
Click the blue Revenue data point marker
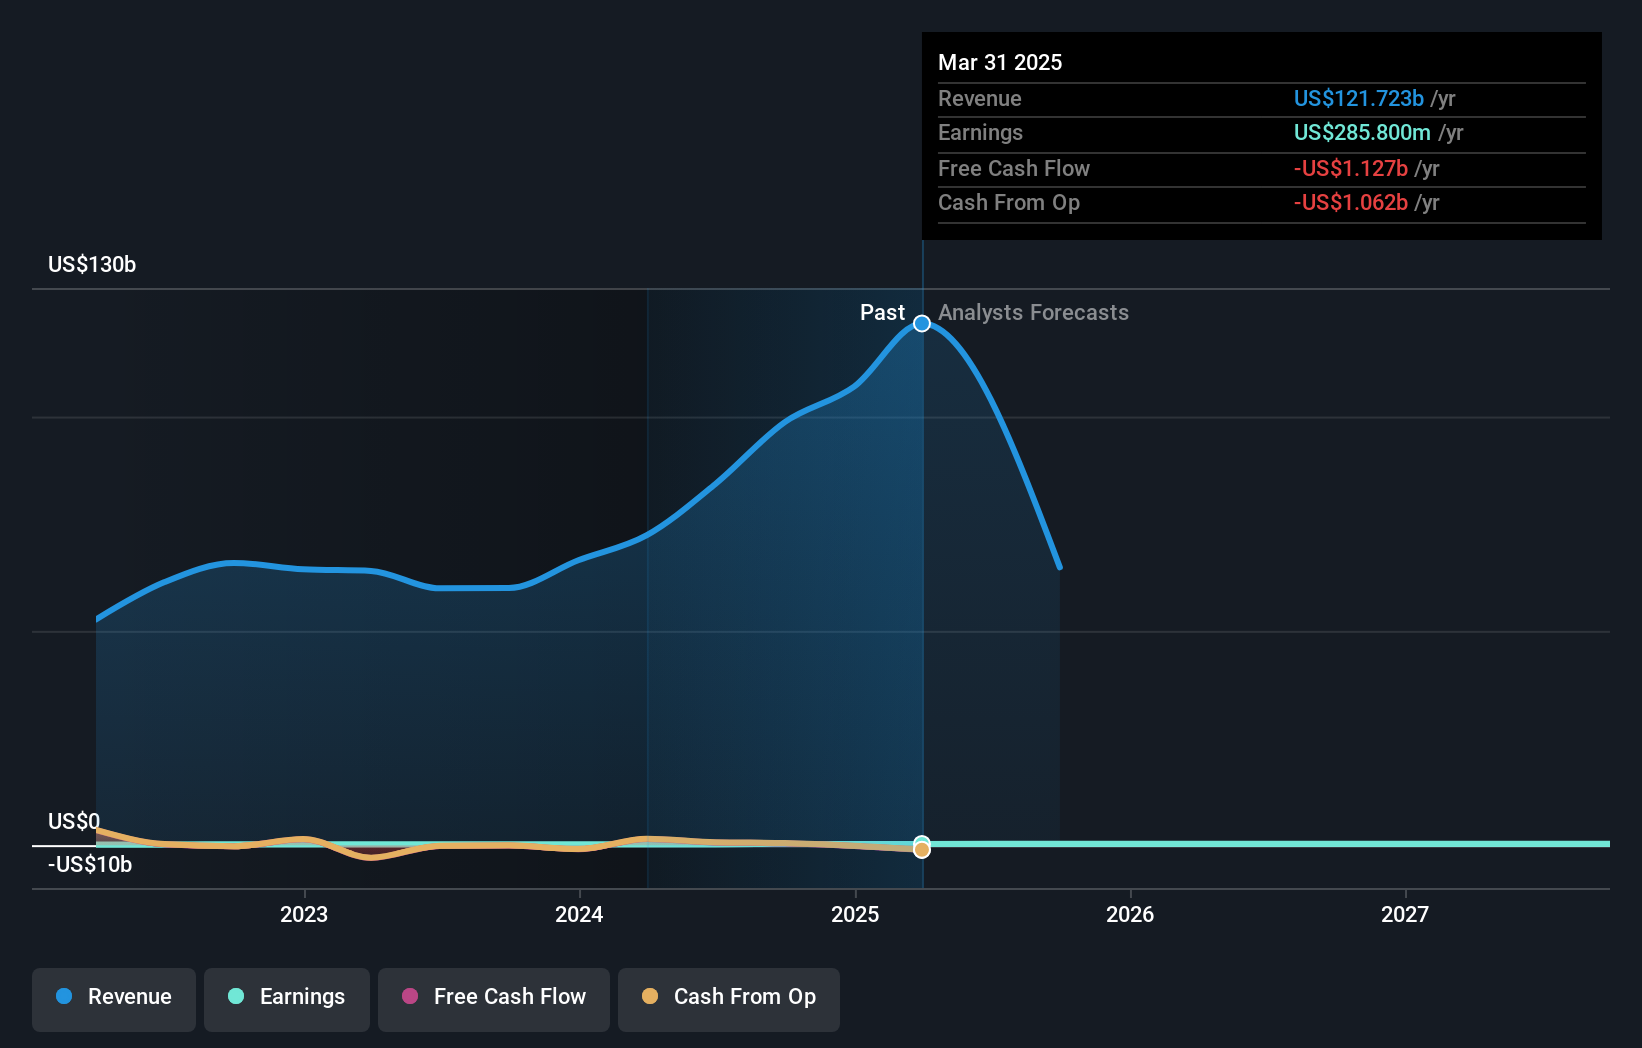922,323
